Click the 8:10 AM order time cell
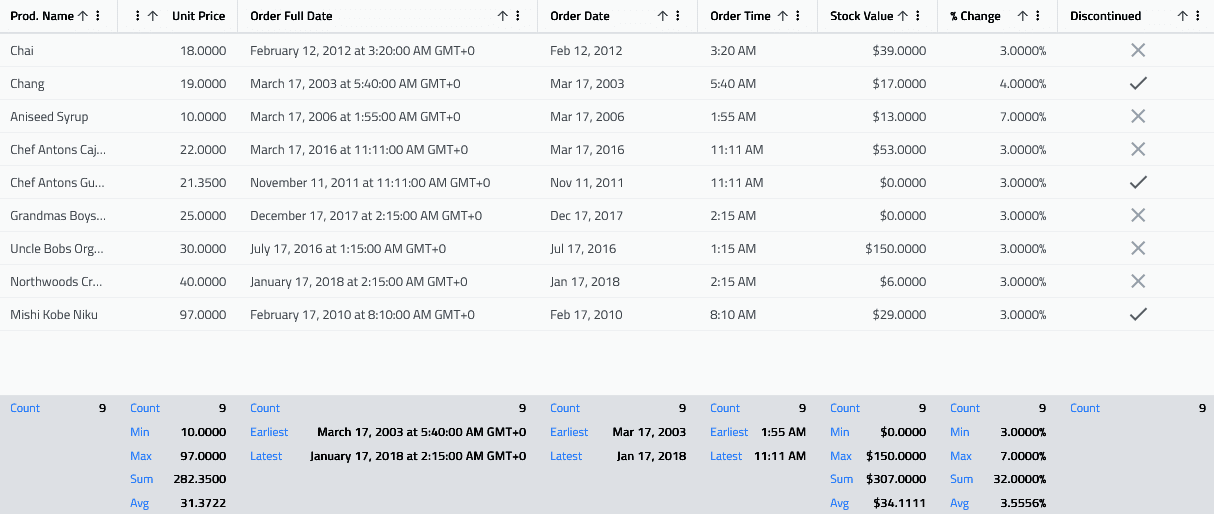 pos(758,314)
